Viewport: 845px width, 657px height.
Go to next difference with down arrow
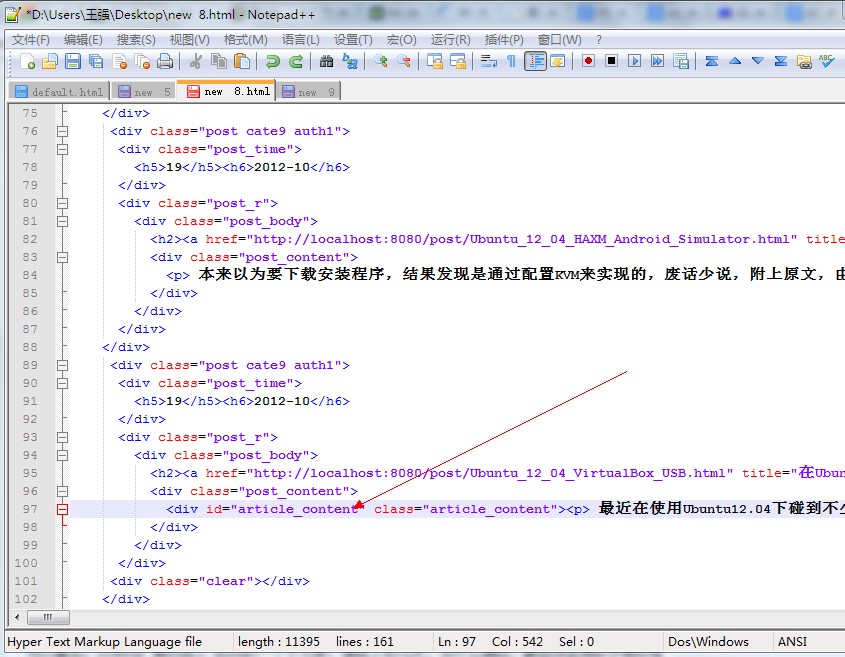point(758,61)
